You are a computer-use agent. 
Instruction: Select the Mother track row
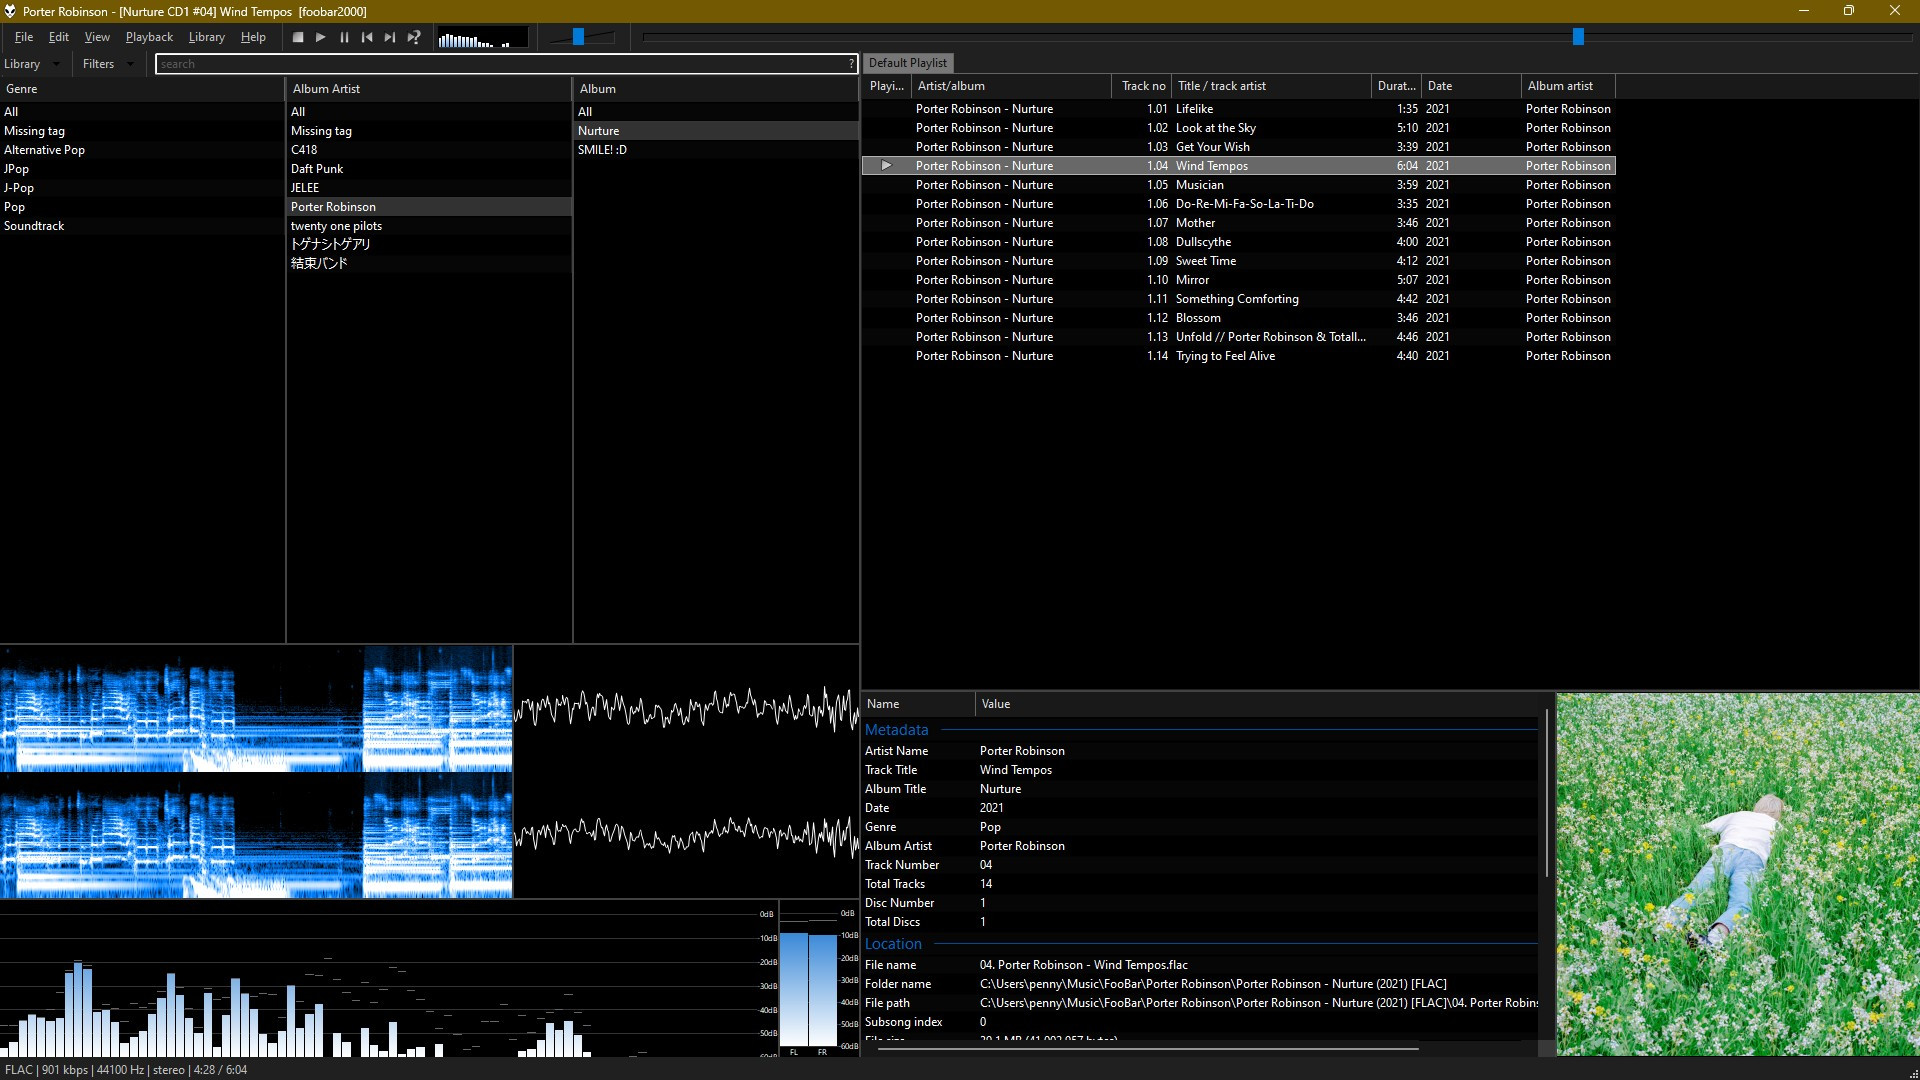(x=1239, y=223)
